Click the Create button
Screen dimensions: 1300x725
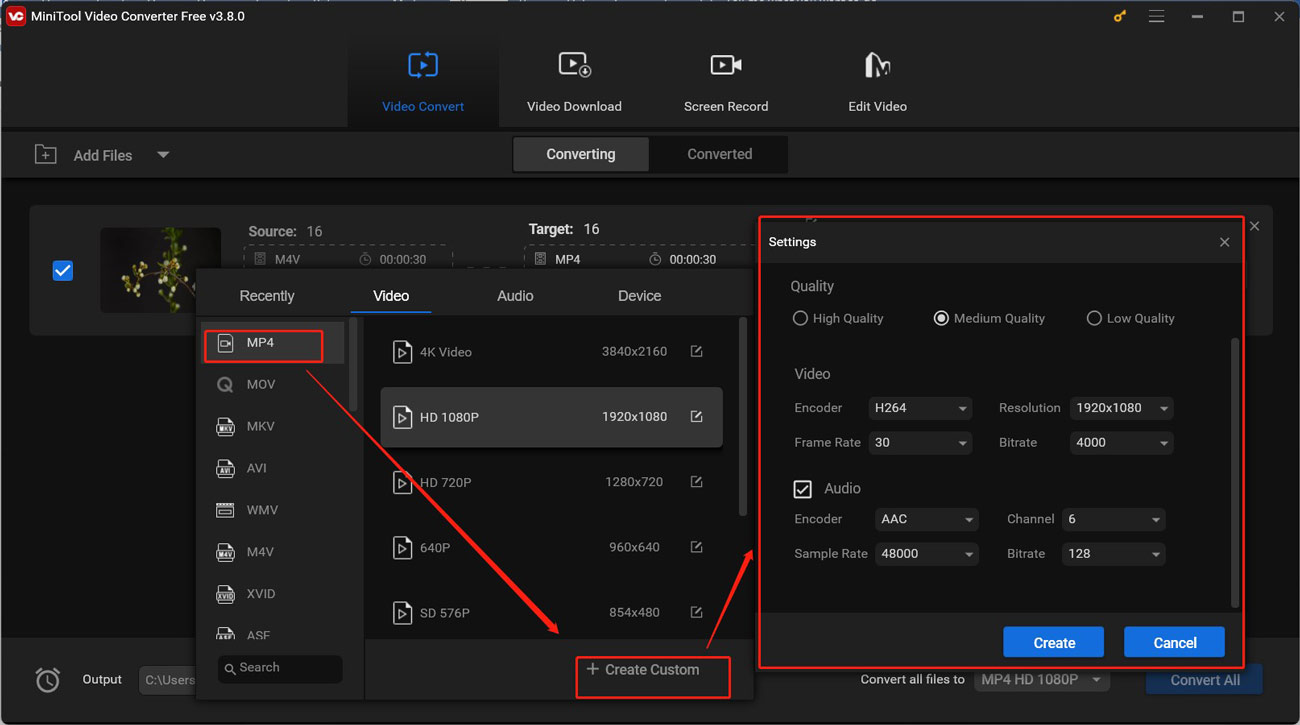click(x=1054, y=643)
